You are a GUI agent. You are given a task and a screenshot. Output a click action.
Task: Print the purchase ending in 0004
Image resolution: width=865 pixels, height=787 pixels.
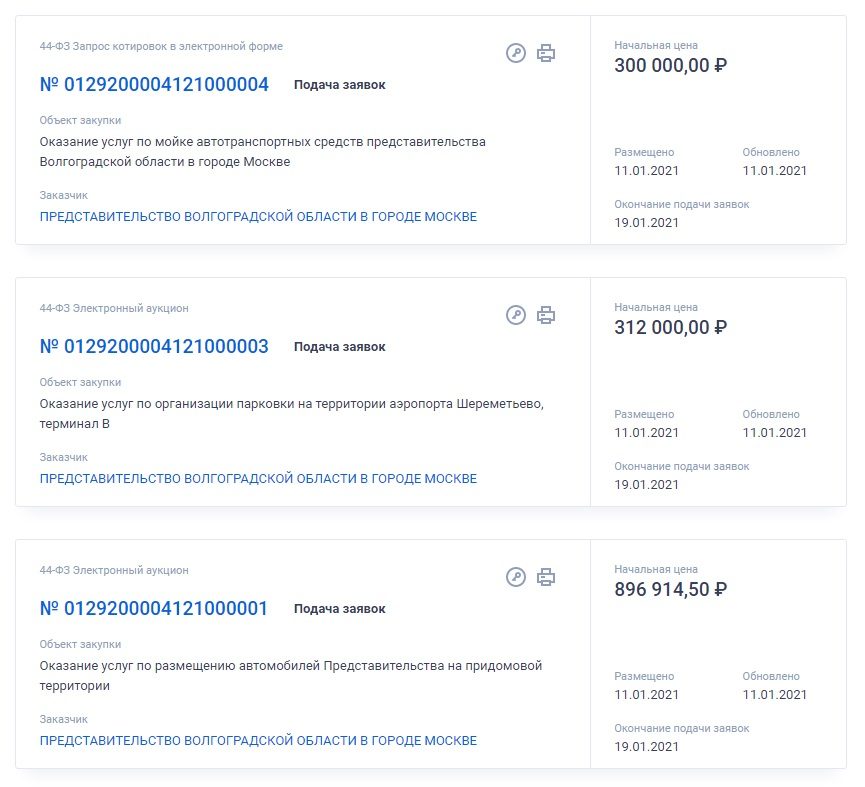[x=546, y=53]
